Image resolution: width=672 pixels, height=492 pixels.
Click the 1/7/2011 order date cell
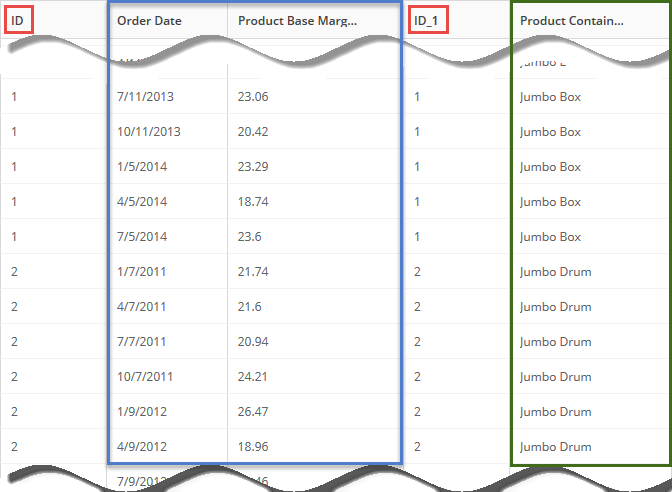point(143,272)
